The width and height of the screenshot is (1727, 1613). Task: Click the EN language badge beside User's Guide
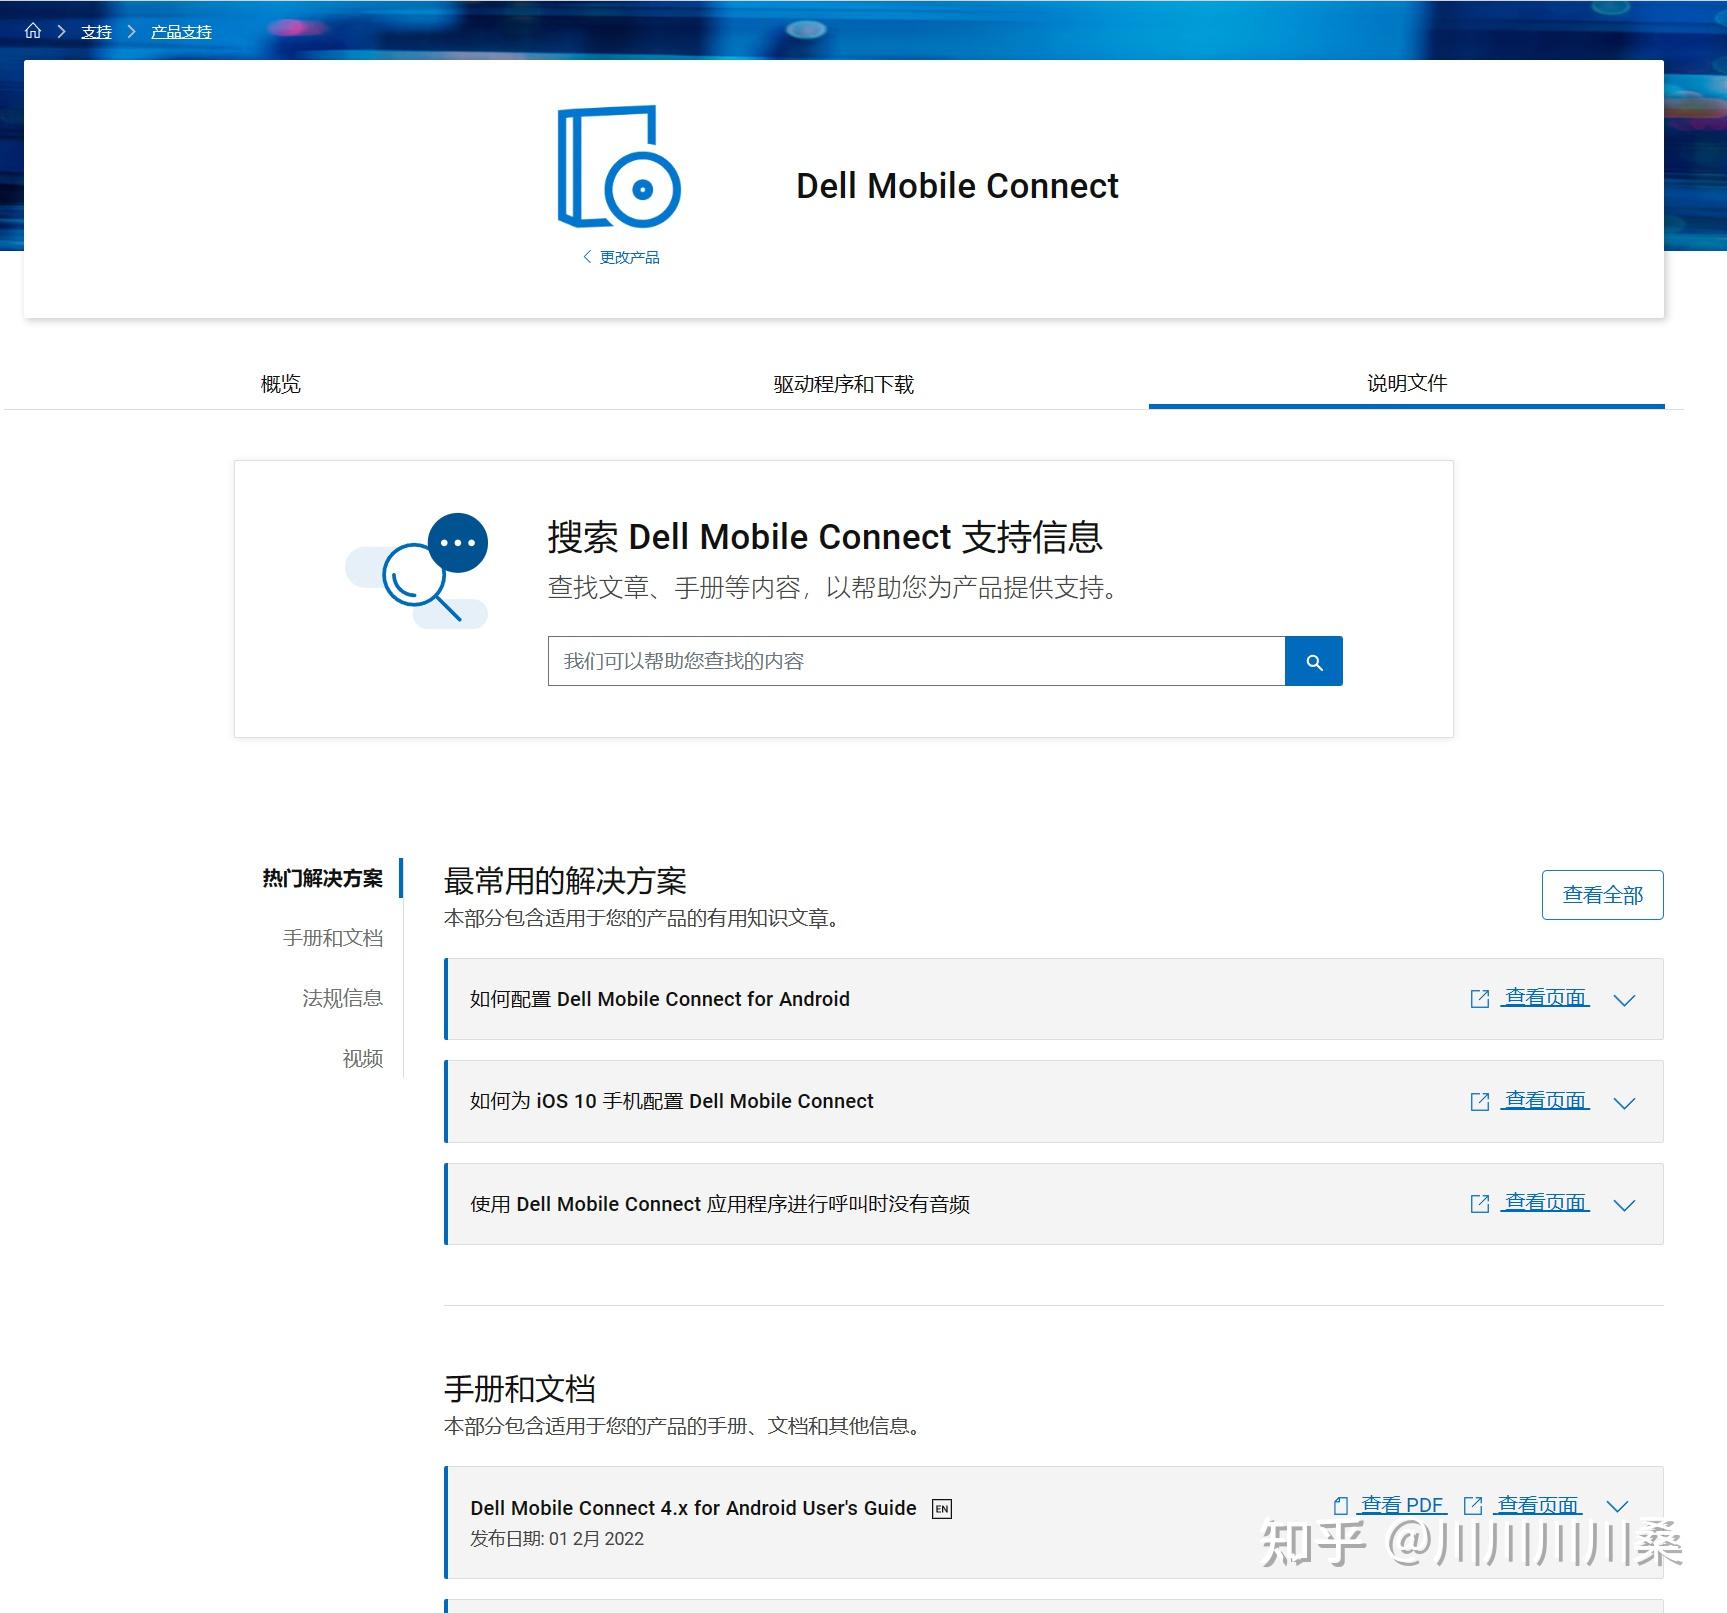(942, 1509)
